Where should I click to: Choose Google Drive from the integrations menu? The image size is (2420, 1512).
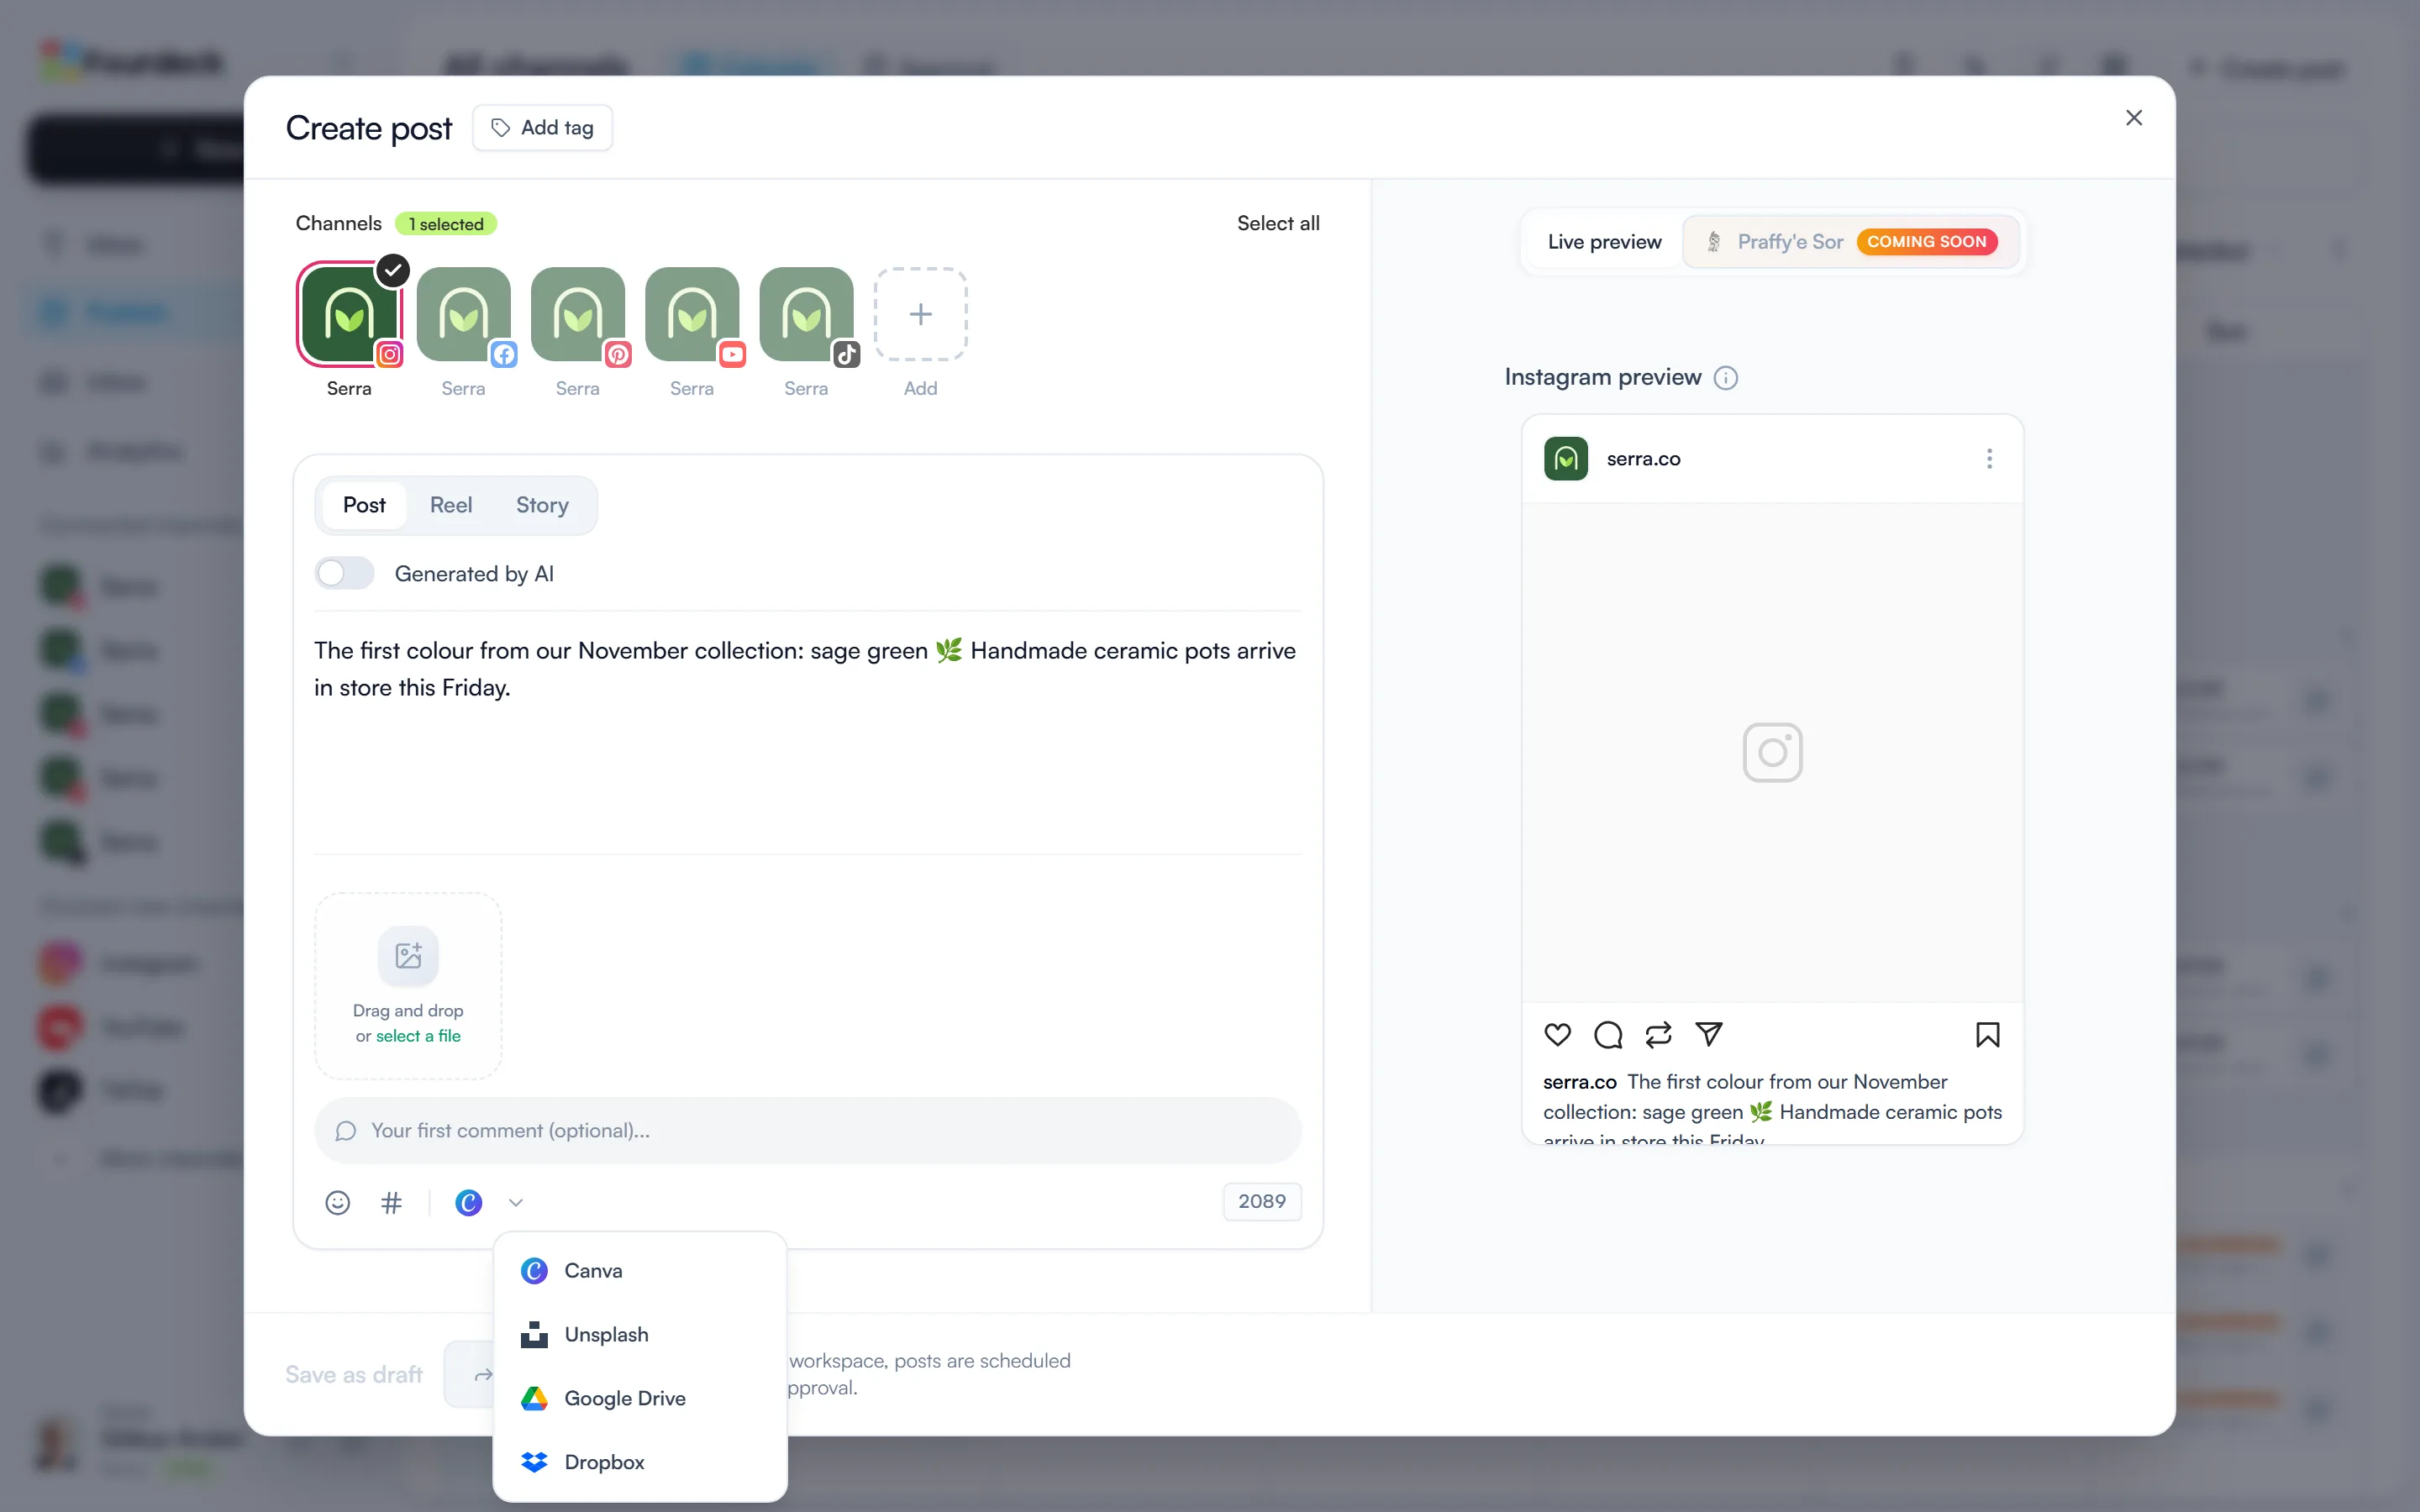pos(640,1398)
